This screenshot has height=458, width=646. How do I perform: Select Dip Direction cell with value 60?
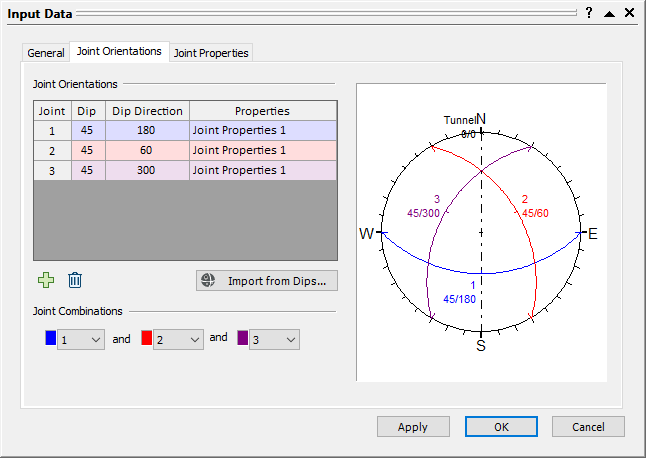point(147,150)
